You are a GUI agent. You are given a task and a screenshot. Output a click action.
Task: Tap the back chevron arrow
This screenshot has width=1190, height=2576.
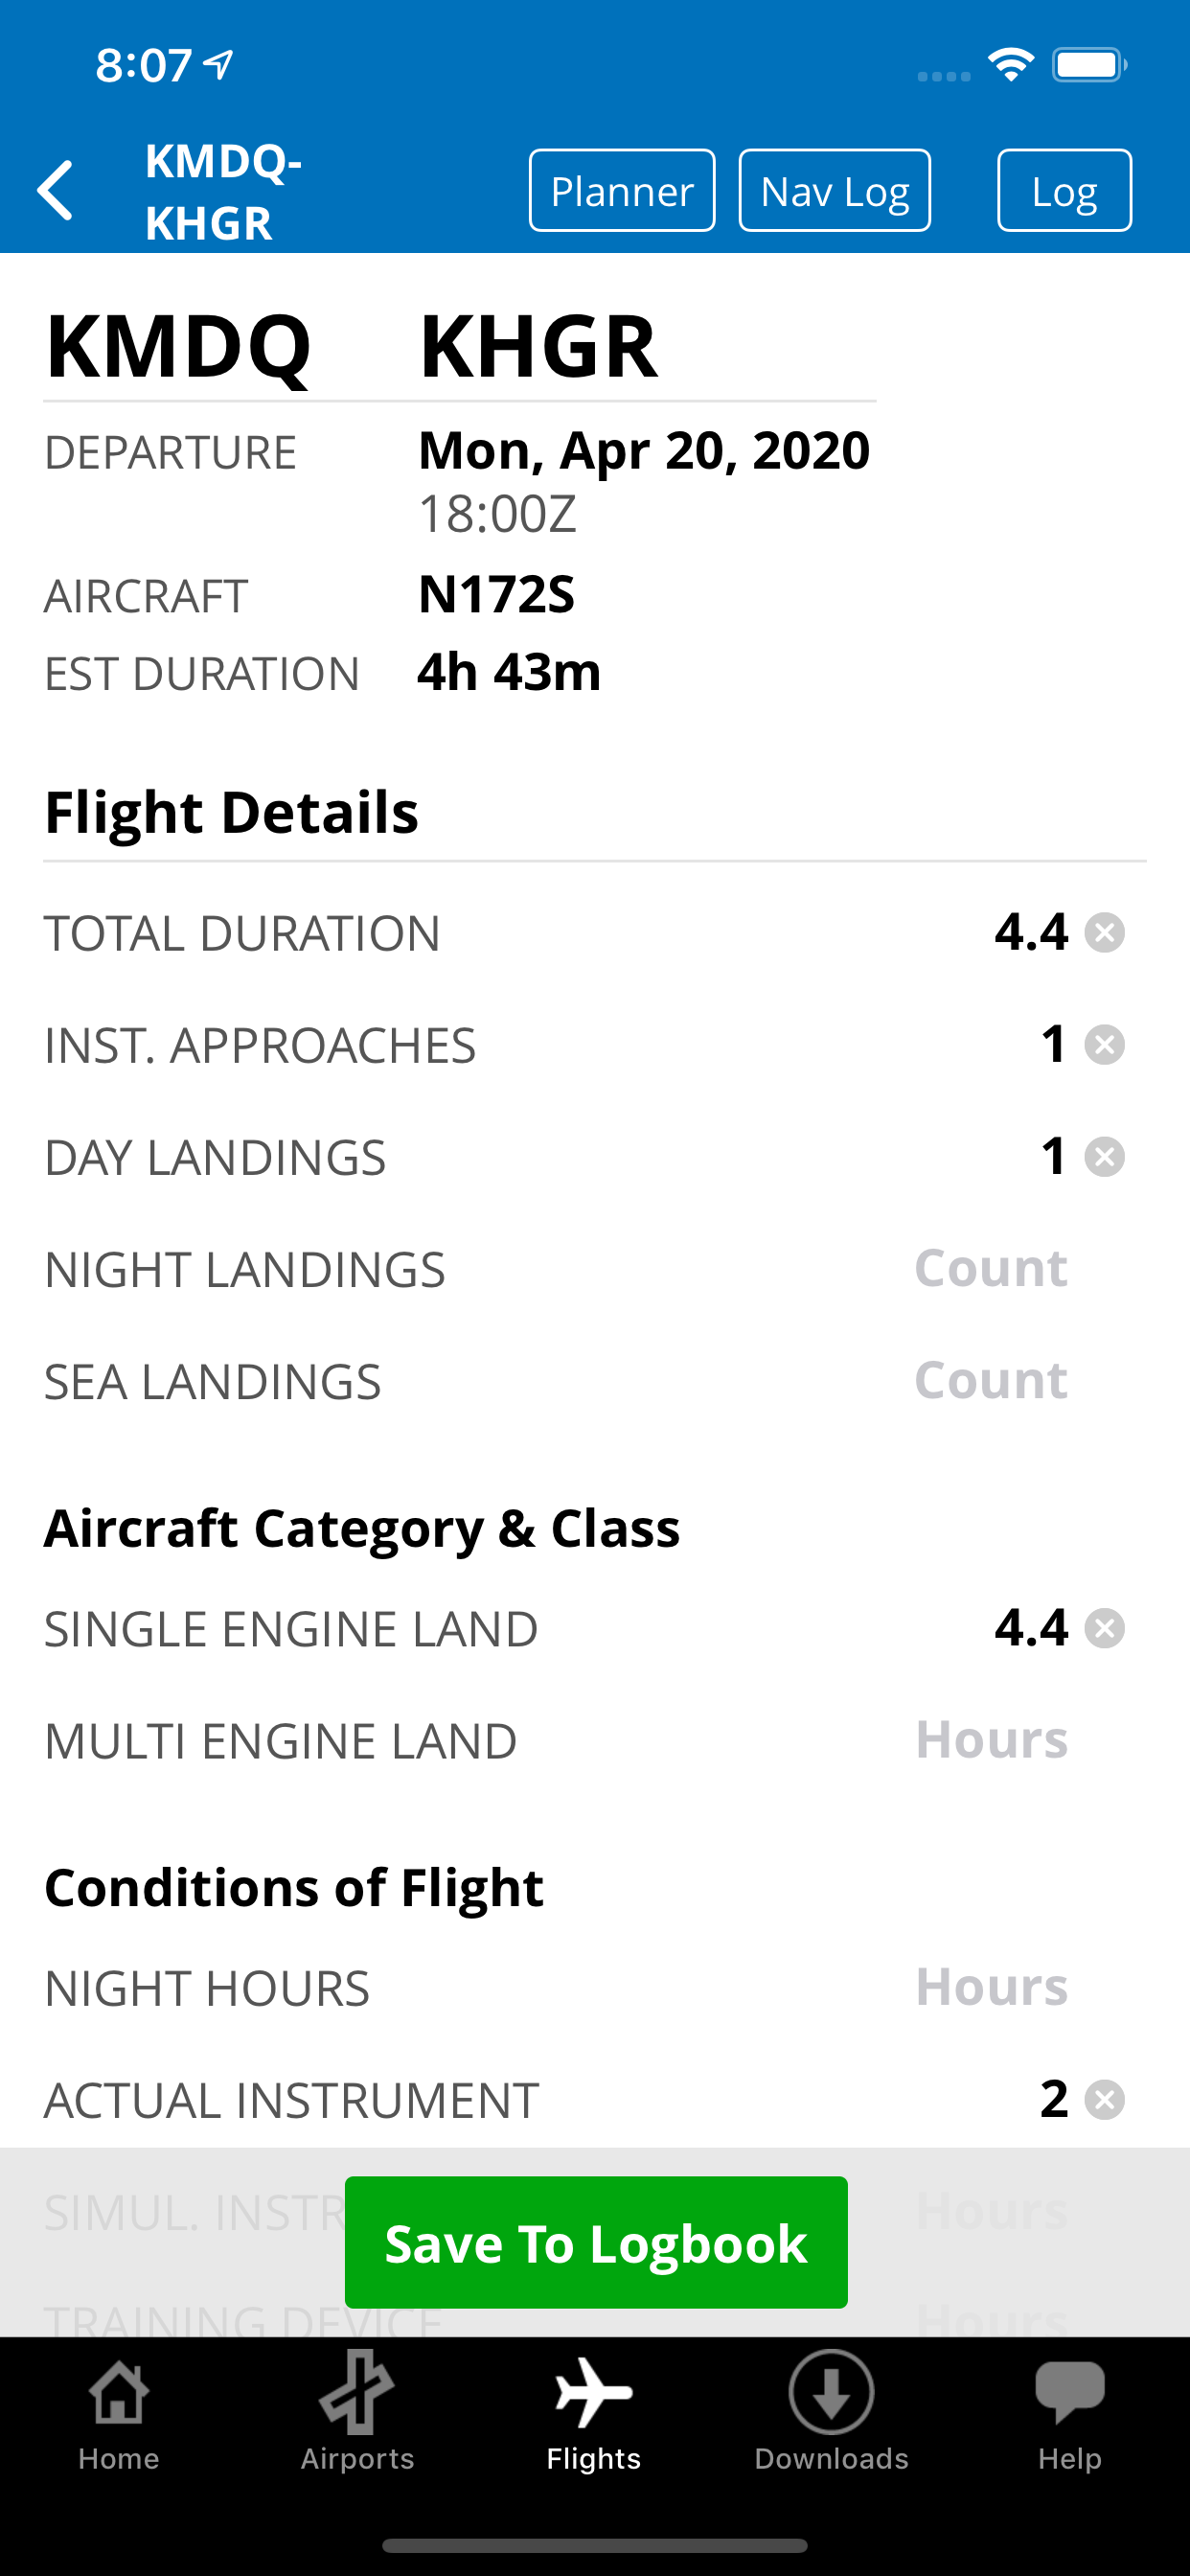click(56, 190)
